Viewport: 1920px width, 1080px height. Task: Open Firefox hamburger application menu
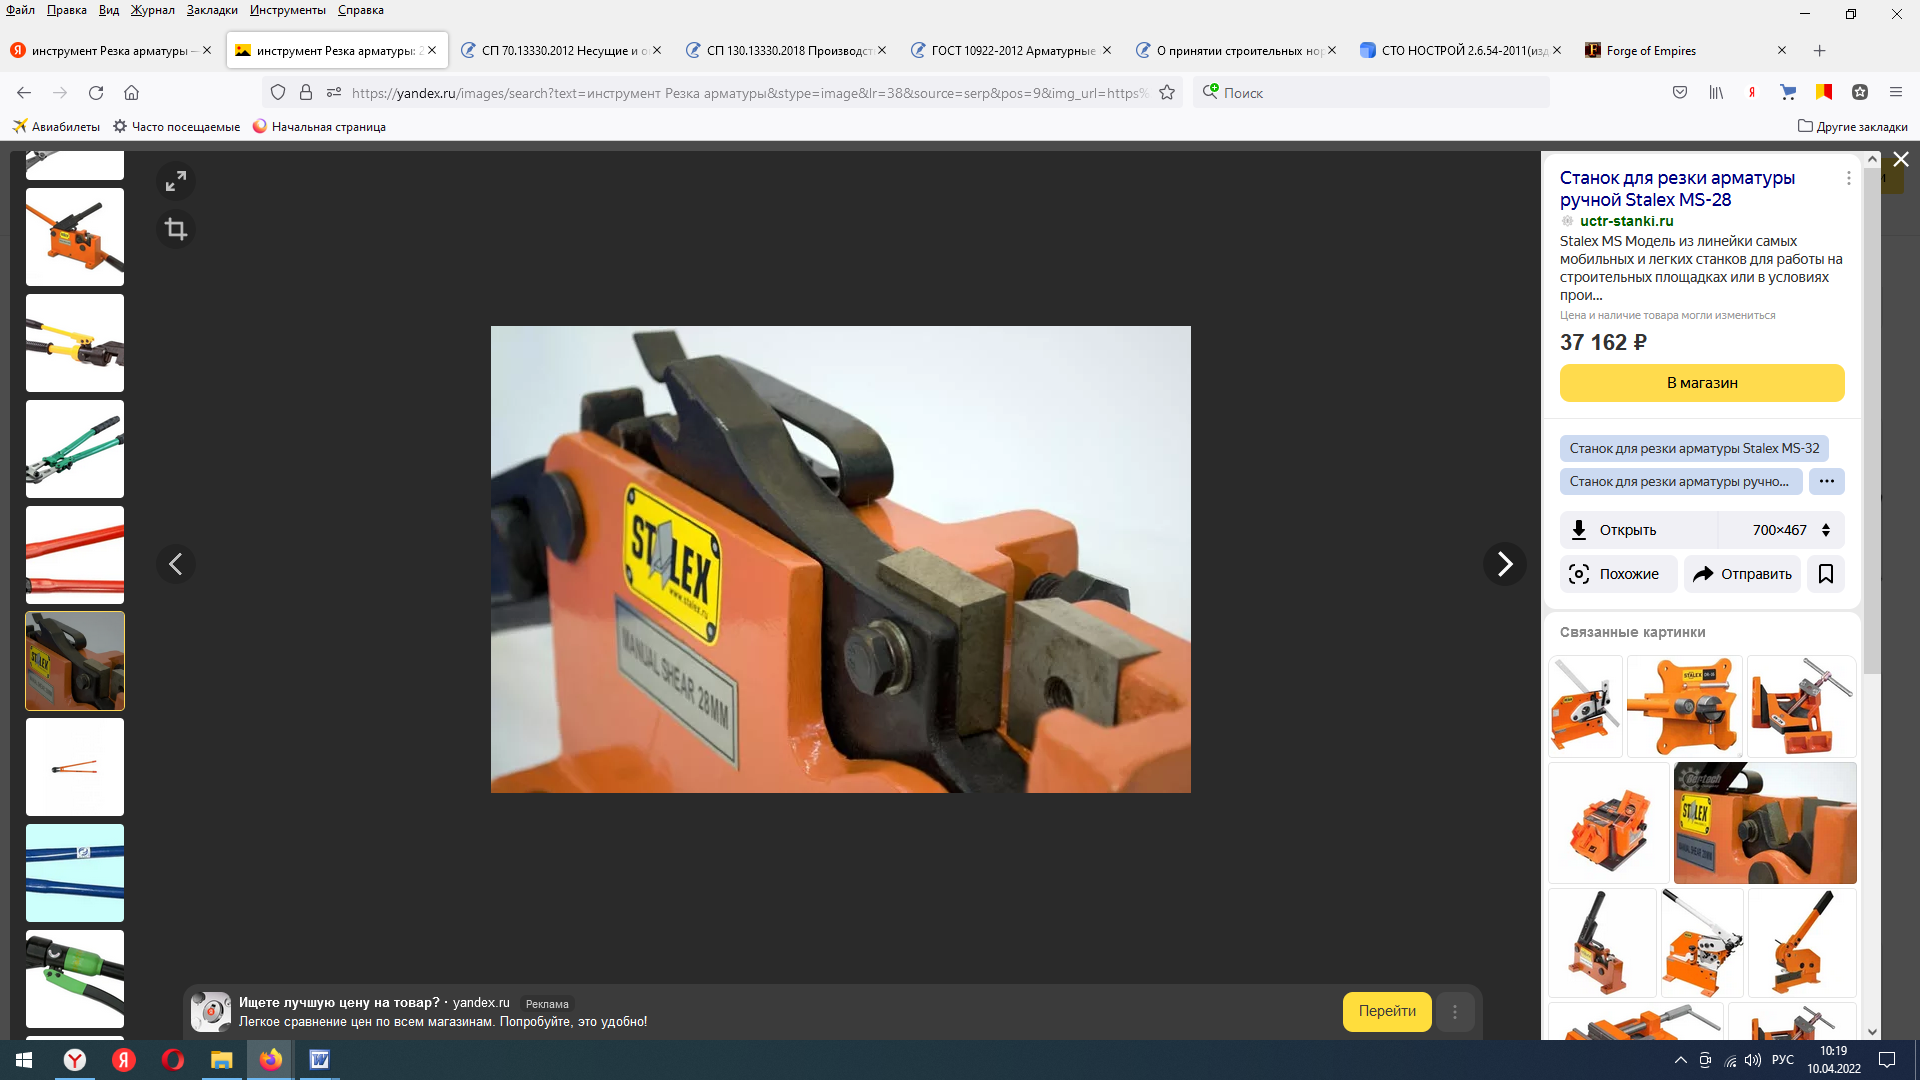coord(1896,93)
